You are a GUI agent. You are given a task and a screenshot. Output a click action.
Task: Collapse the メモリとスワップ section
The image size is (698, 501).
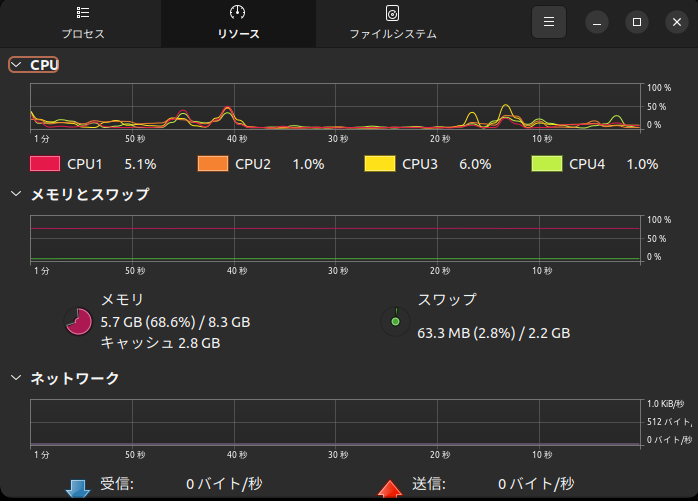(x=80, y=194)
